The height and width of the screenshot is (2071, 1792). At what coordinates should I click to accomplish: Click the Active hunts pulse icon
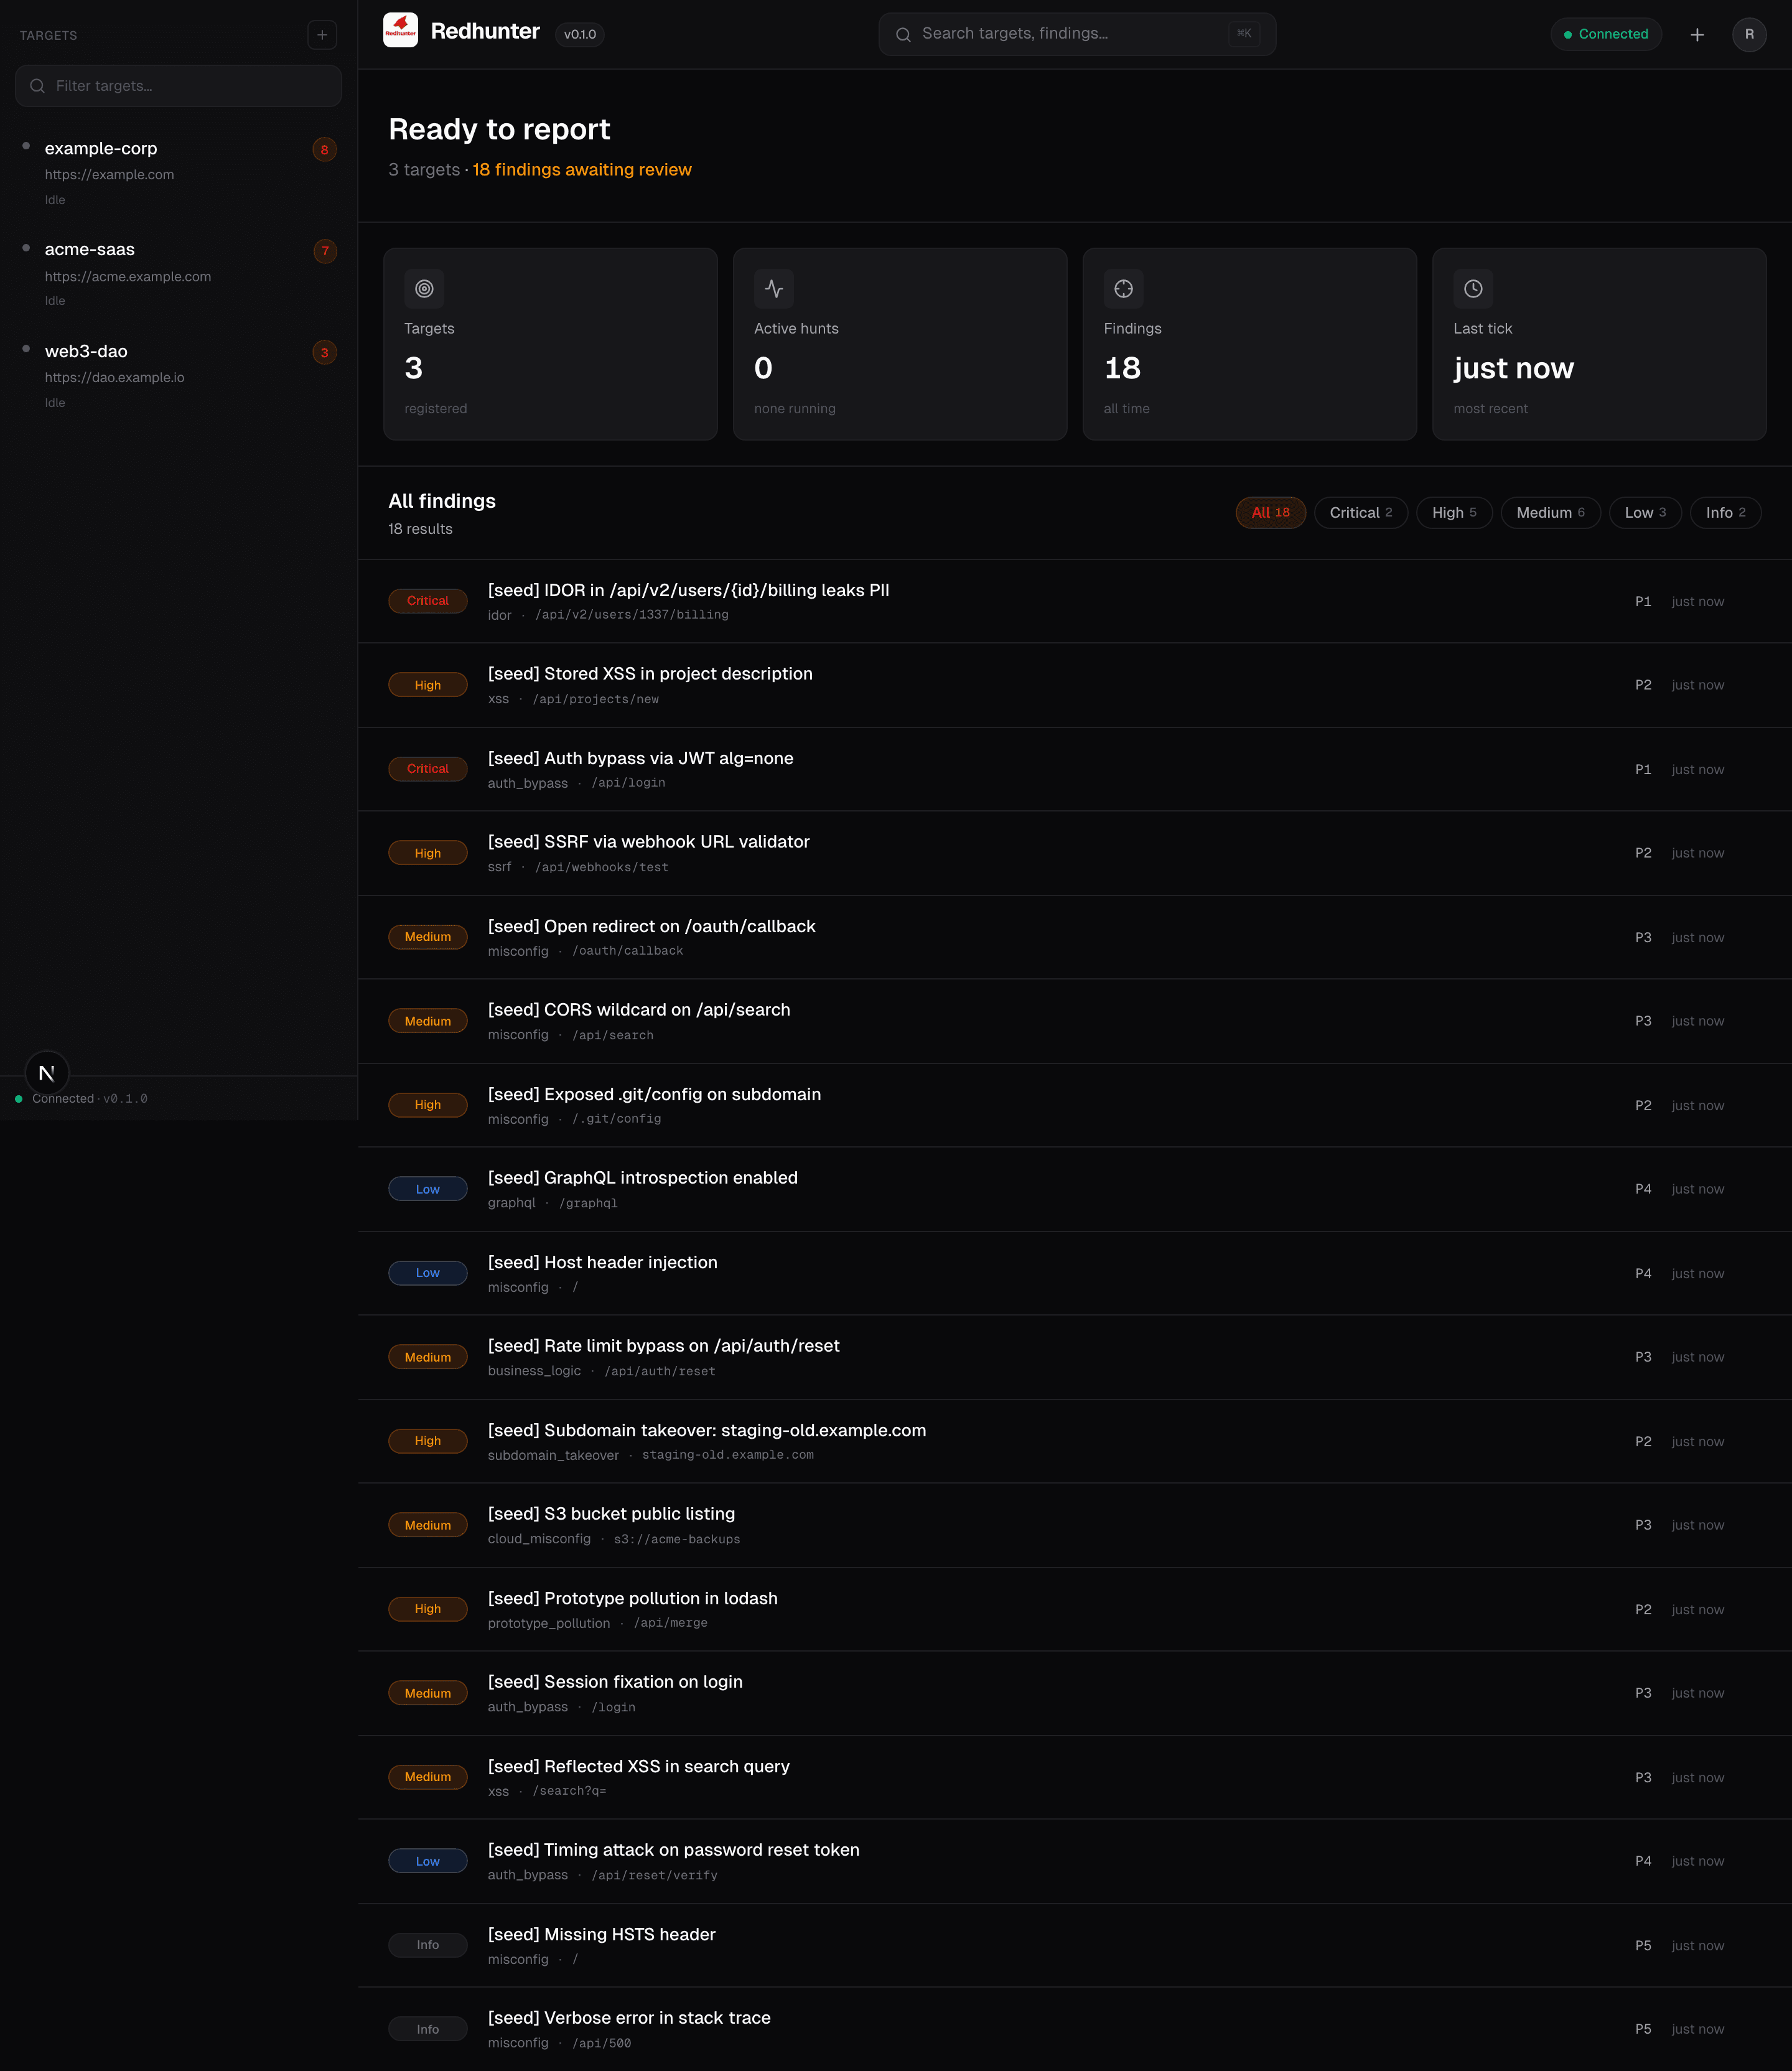pyautogui.click(x=774, y=289)
